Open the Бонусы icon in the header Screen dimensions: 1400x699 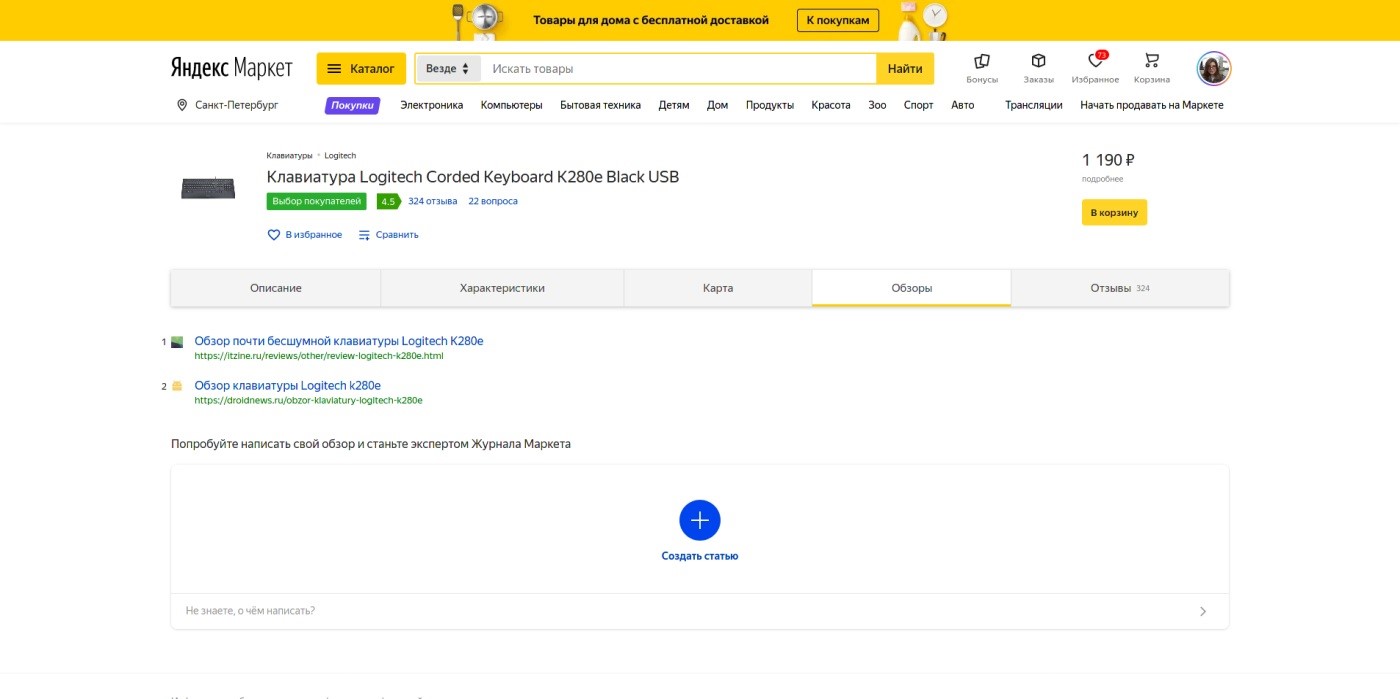click(x=981, y=68)
